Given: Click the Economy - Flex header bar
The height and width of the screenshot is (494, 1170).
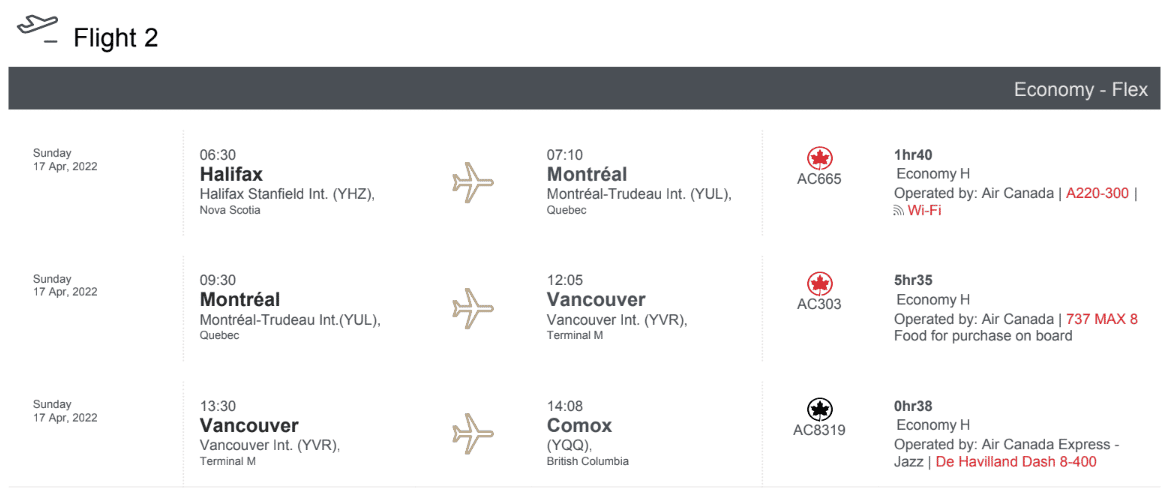Looking at the screenshot, I should (x=584, y=89).
